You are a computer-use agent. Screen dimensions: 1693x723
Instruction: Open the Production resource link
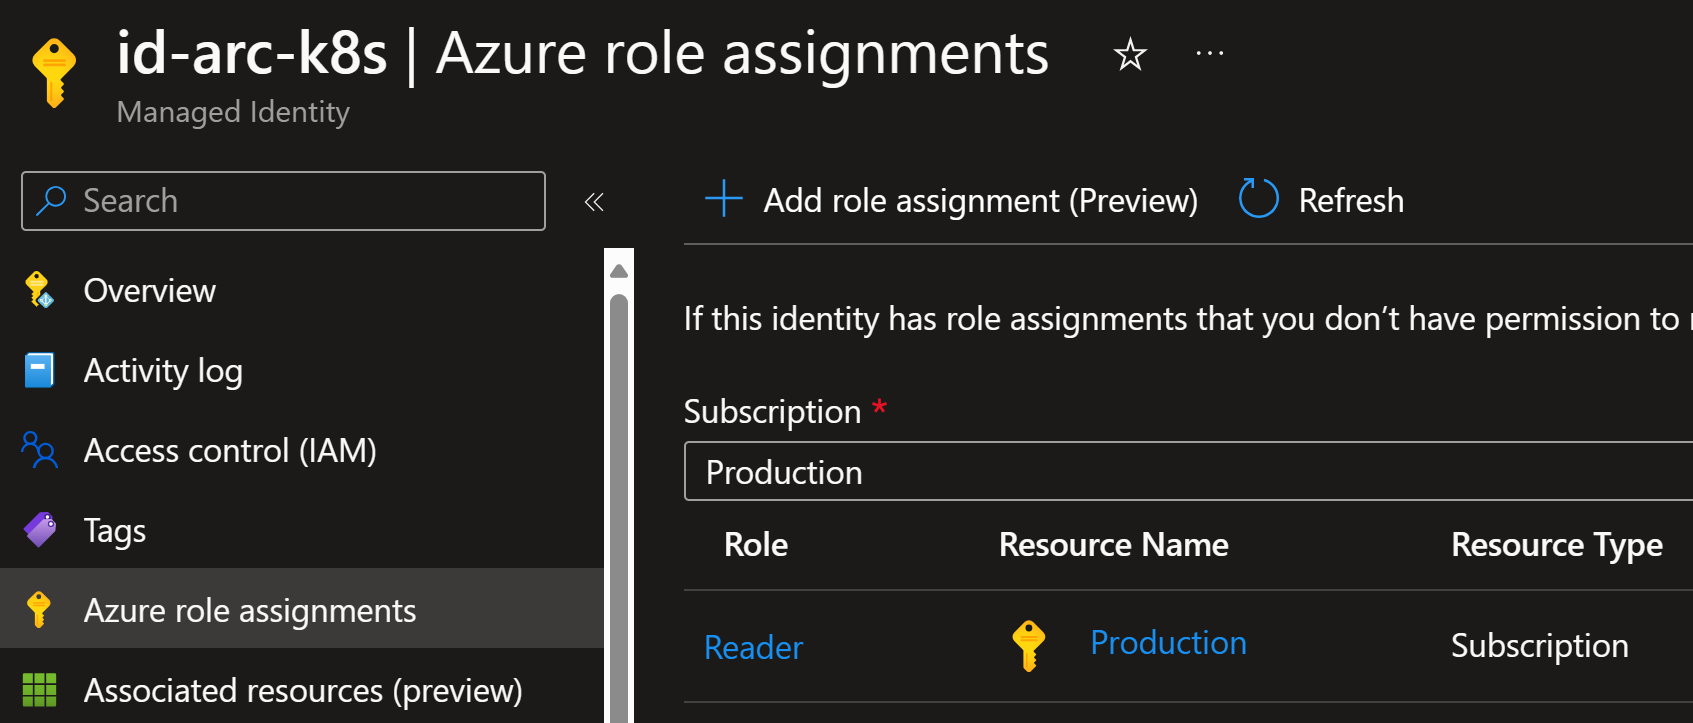(x=1168, y=643)
